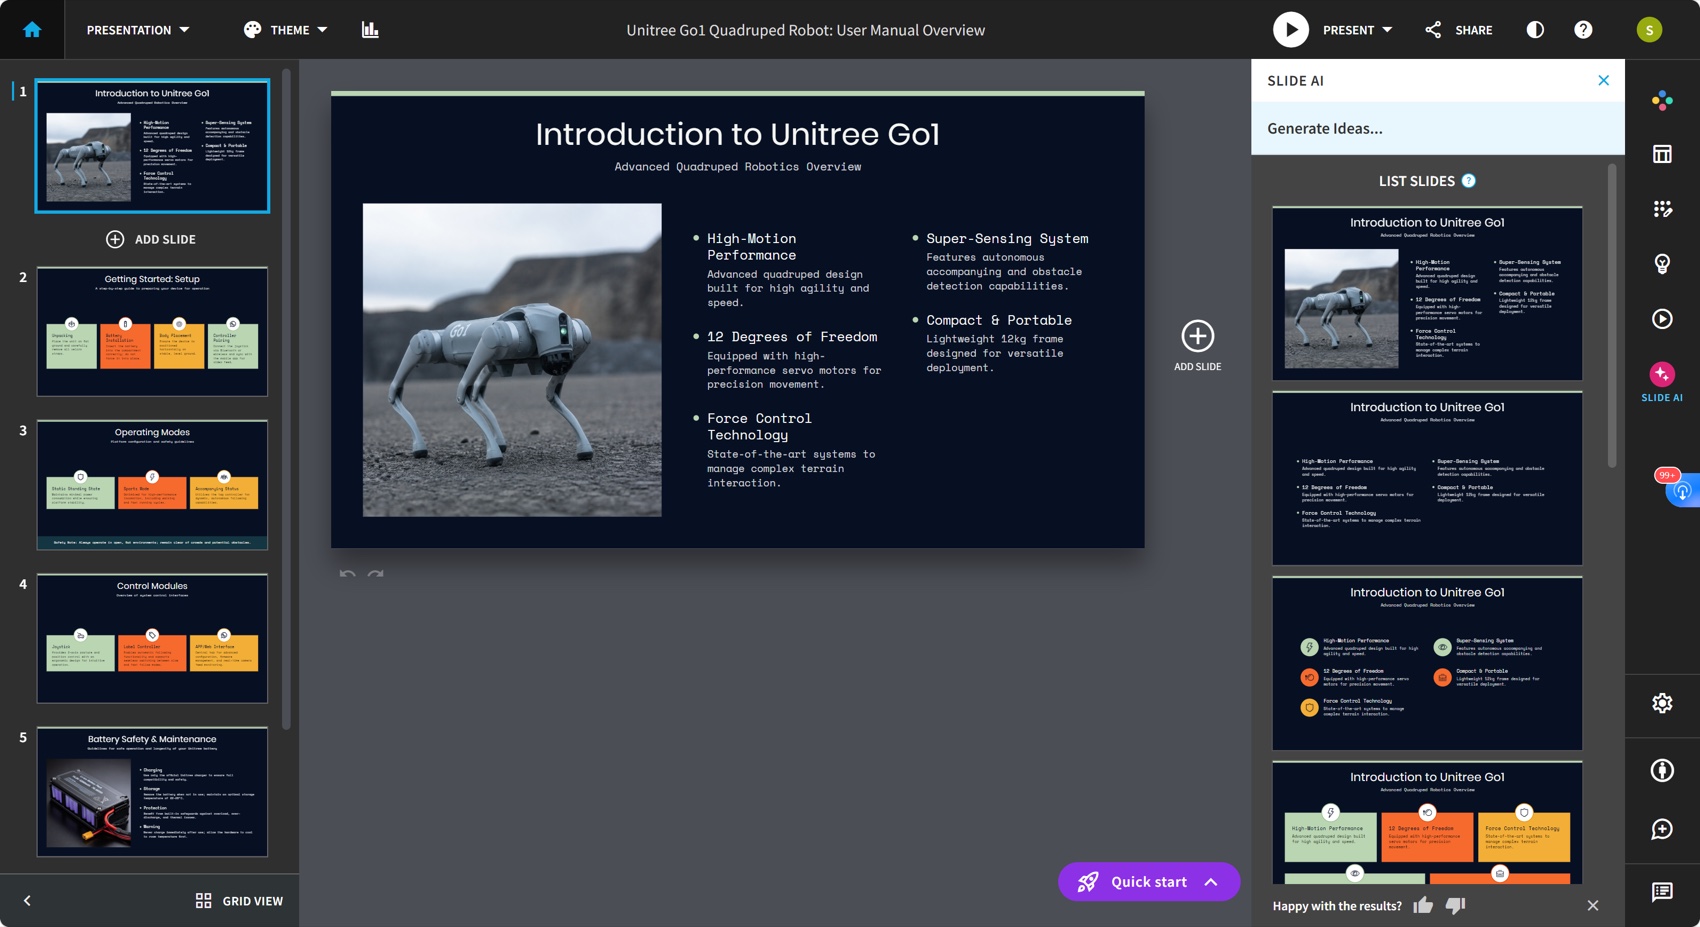Open the Presentation menu

(x=138, y=30)
